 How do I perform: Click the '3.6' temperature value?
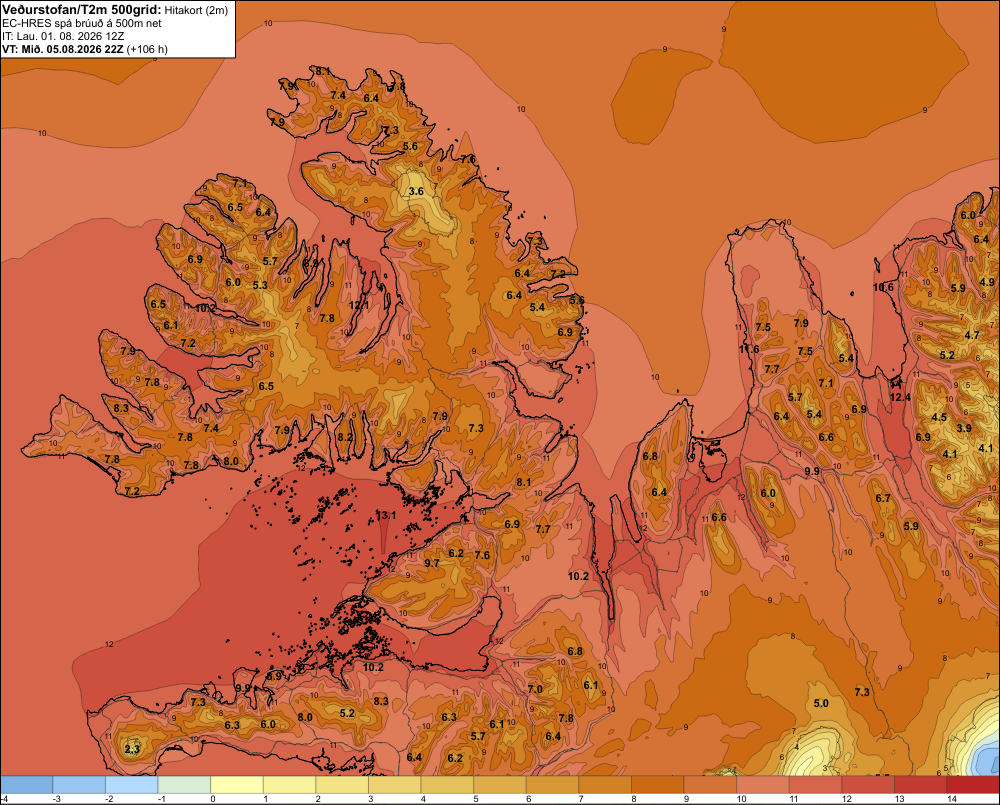click(416, 191)
